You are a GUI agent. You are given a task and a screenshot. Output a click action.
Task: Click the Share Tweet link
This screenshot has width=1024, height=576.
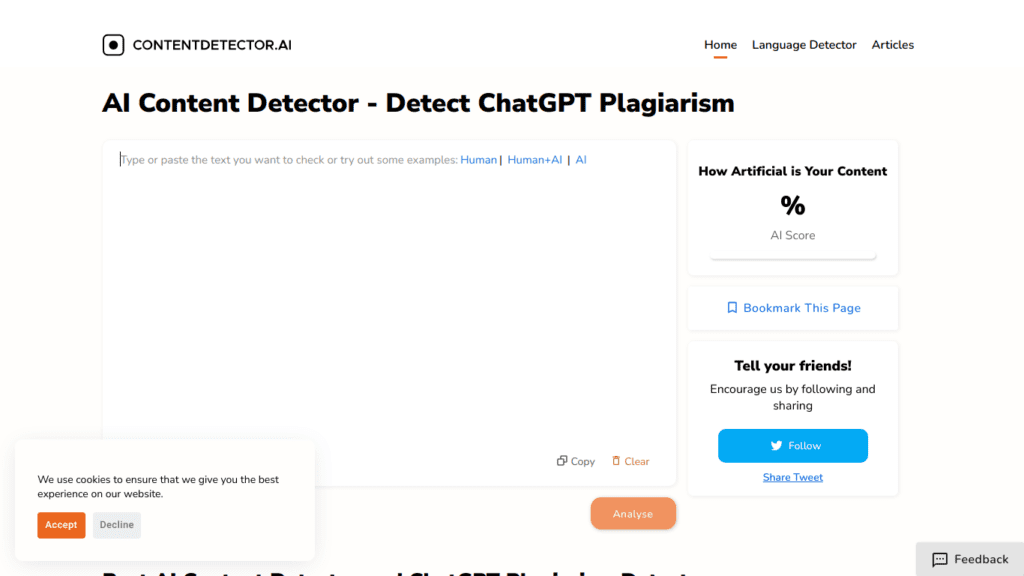tap(792, 477)
